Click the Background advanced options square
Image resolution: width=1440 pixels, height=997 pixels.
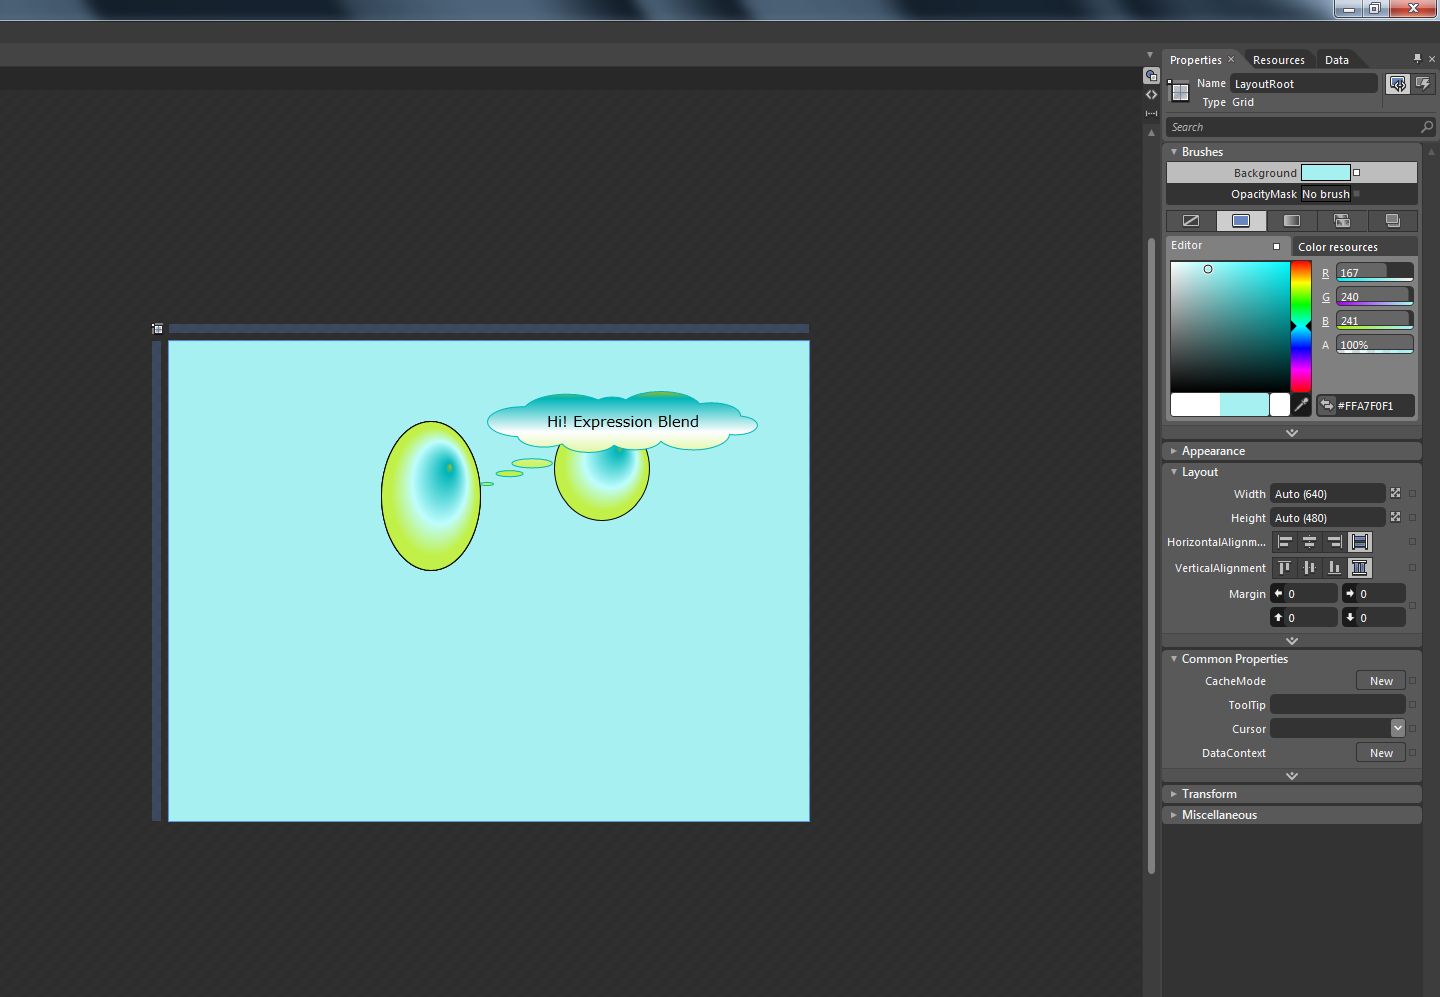tap(1357, 173)
